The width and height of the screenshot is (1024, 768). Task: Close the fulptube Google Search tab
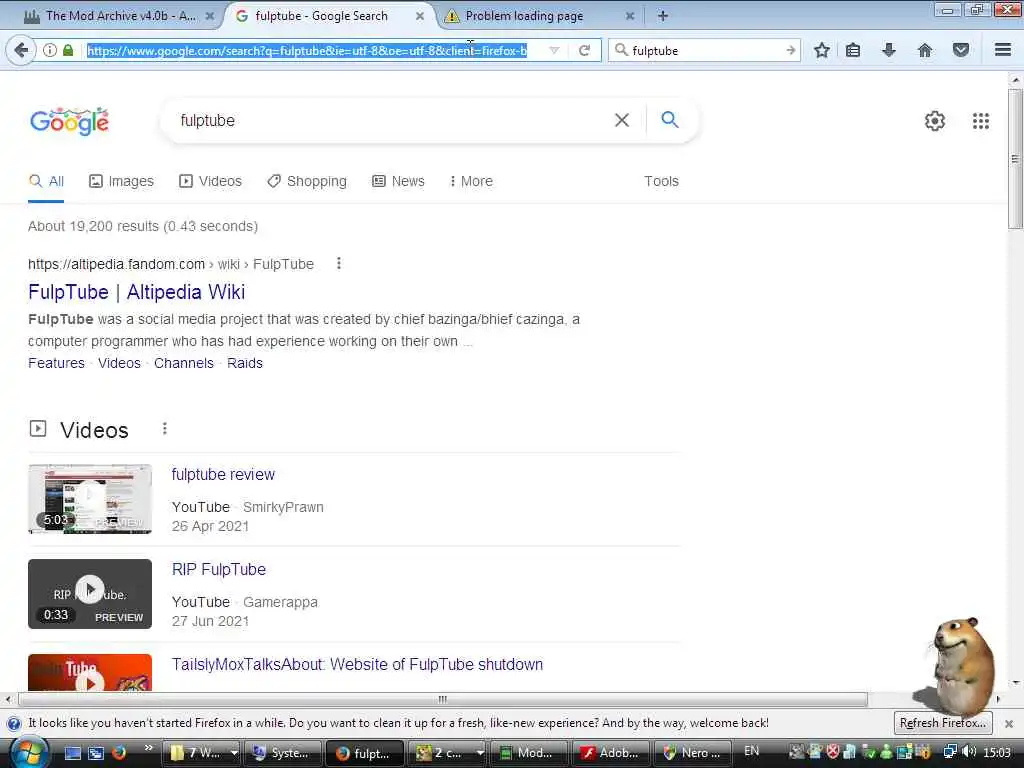420,16
